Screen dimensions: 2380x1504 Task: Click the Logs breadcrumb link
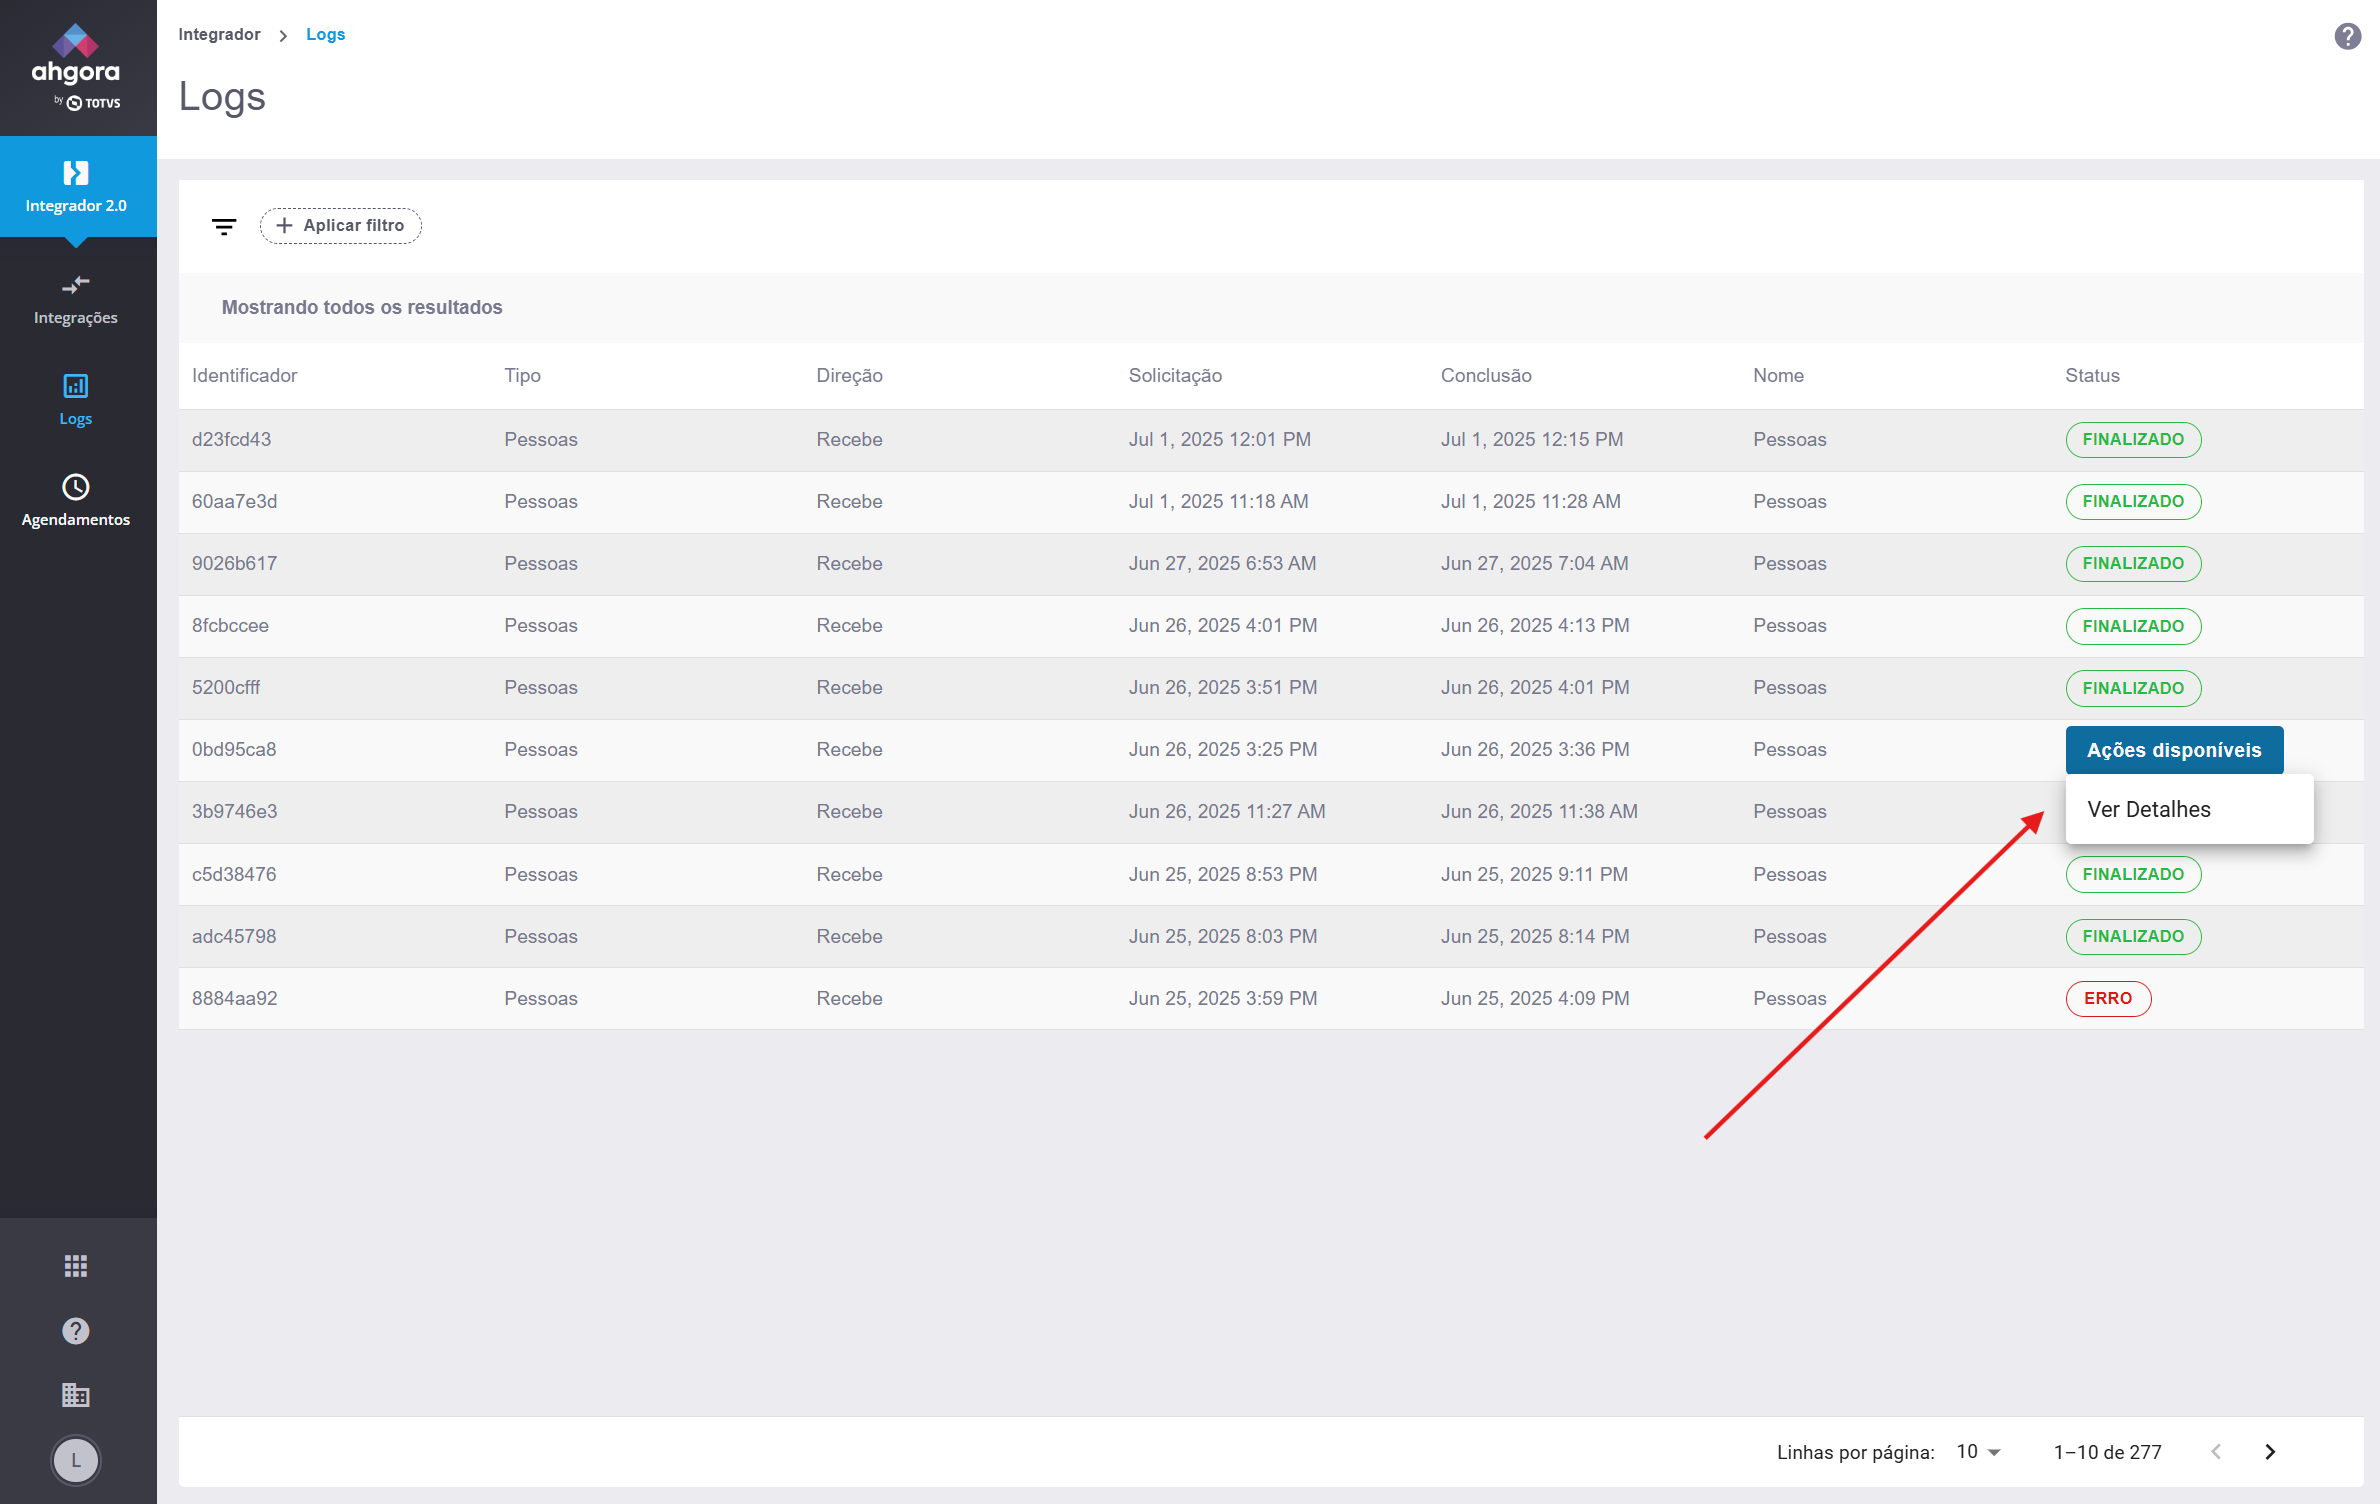coord(325,35)
